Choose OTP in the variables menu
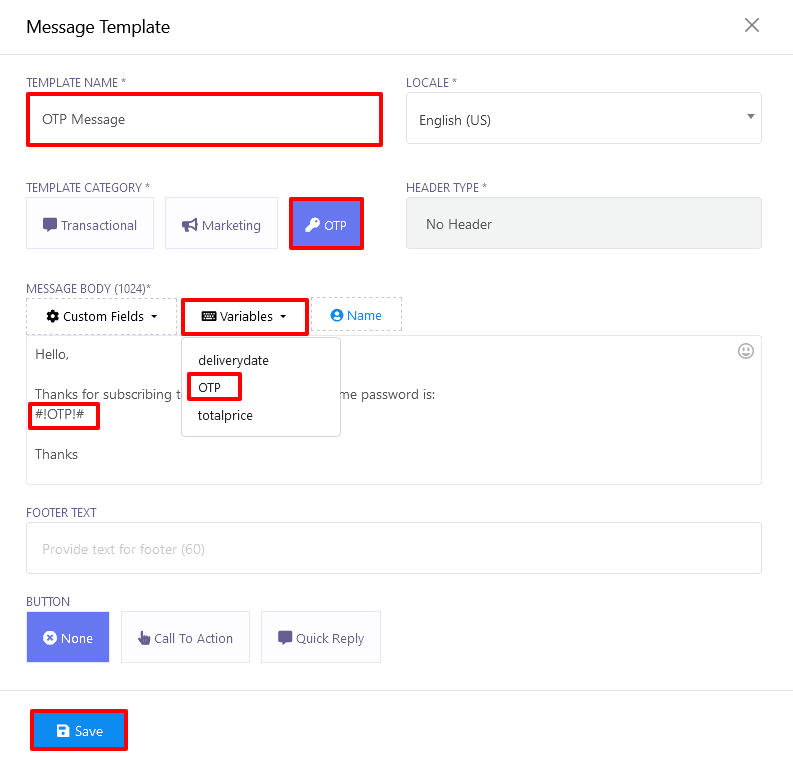The image size is (793, 765). 210,387
